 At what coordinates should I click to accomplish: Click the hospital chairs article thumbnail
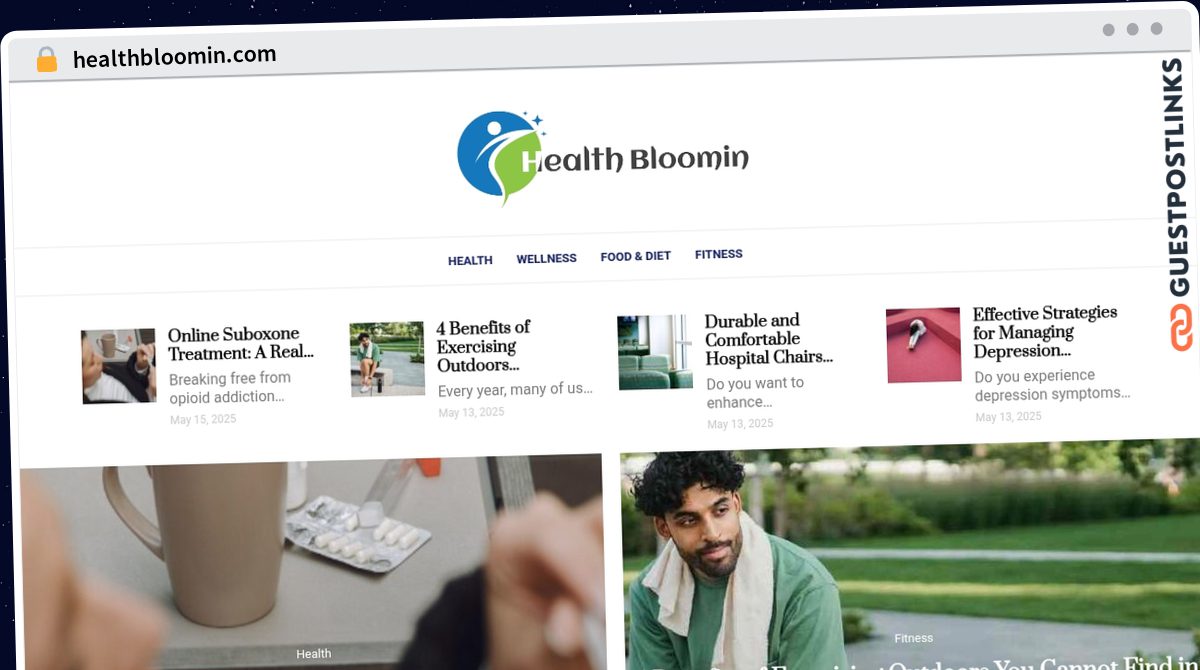pyautogui.click(x=655, y=352)
